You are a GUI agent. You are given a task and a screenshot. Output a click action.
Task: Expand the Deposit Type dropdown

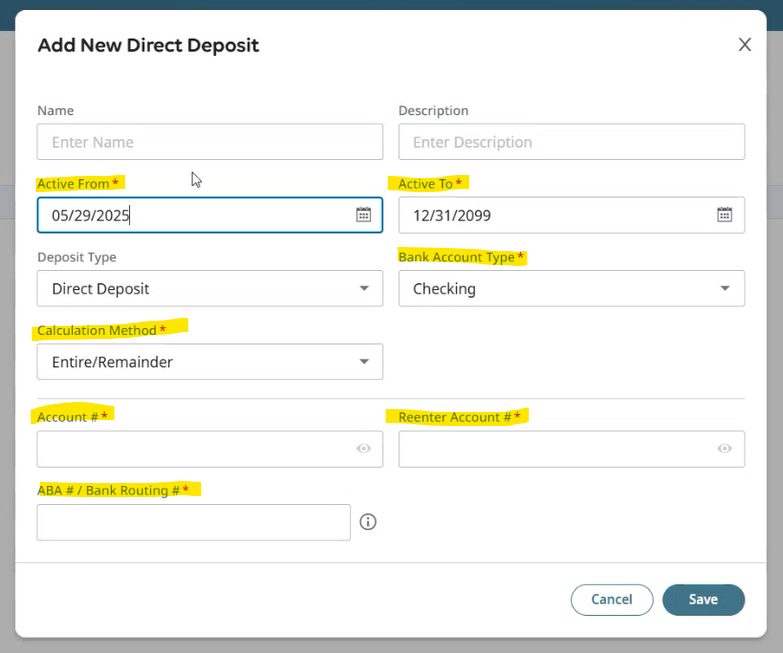click(x=210, y=289)
